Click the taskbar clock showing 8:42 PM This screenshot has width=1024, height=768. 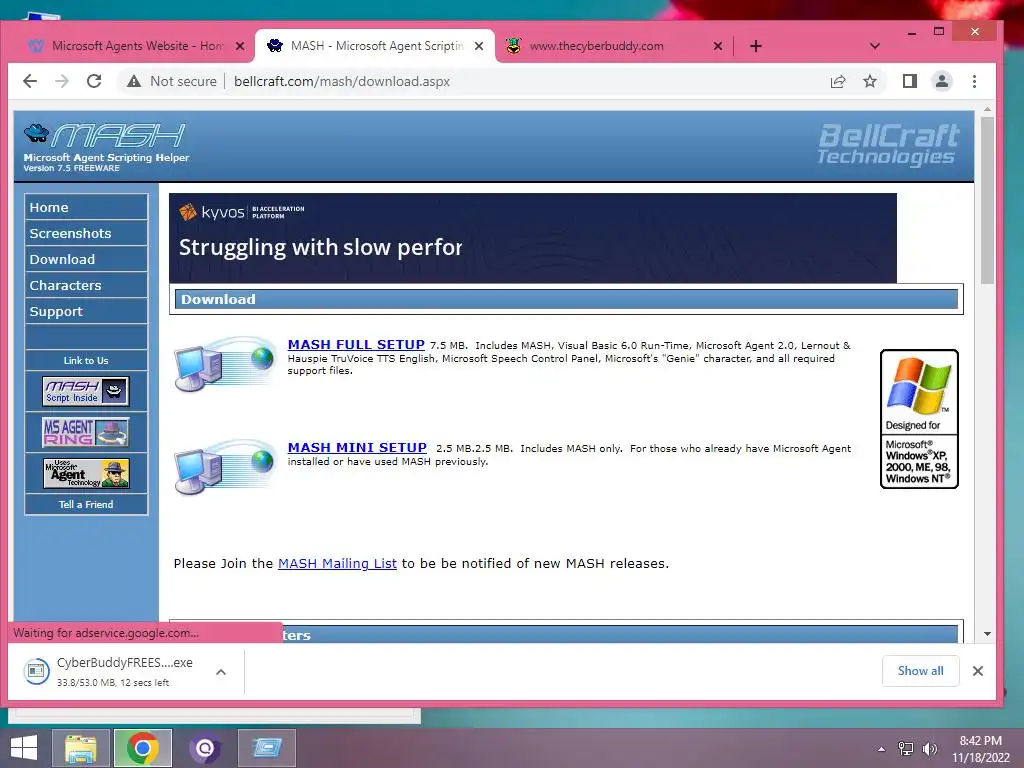[980, 748]
